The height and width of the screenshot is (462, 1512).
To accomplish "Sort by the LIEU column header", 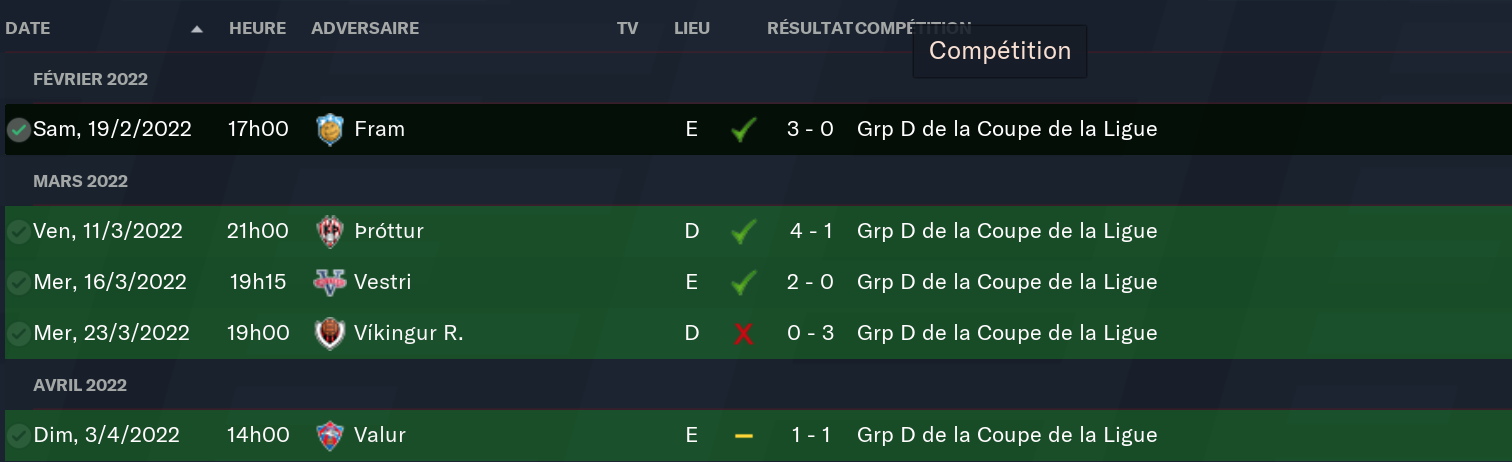I will (x=692, y=29).
